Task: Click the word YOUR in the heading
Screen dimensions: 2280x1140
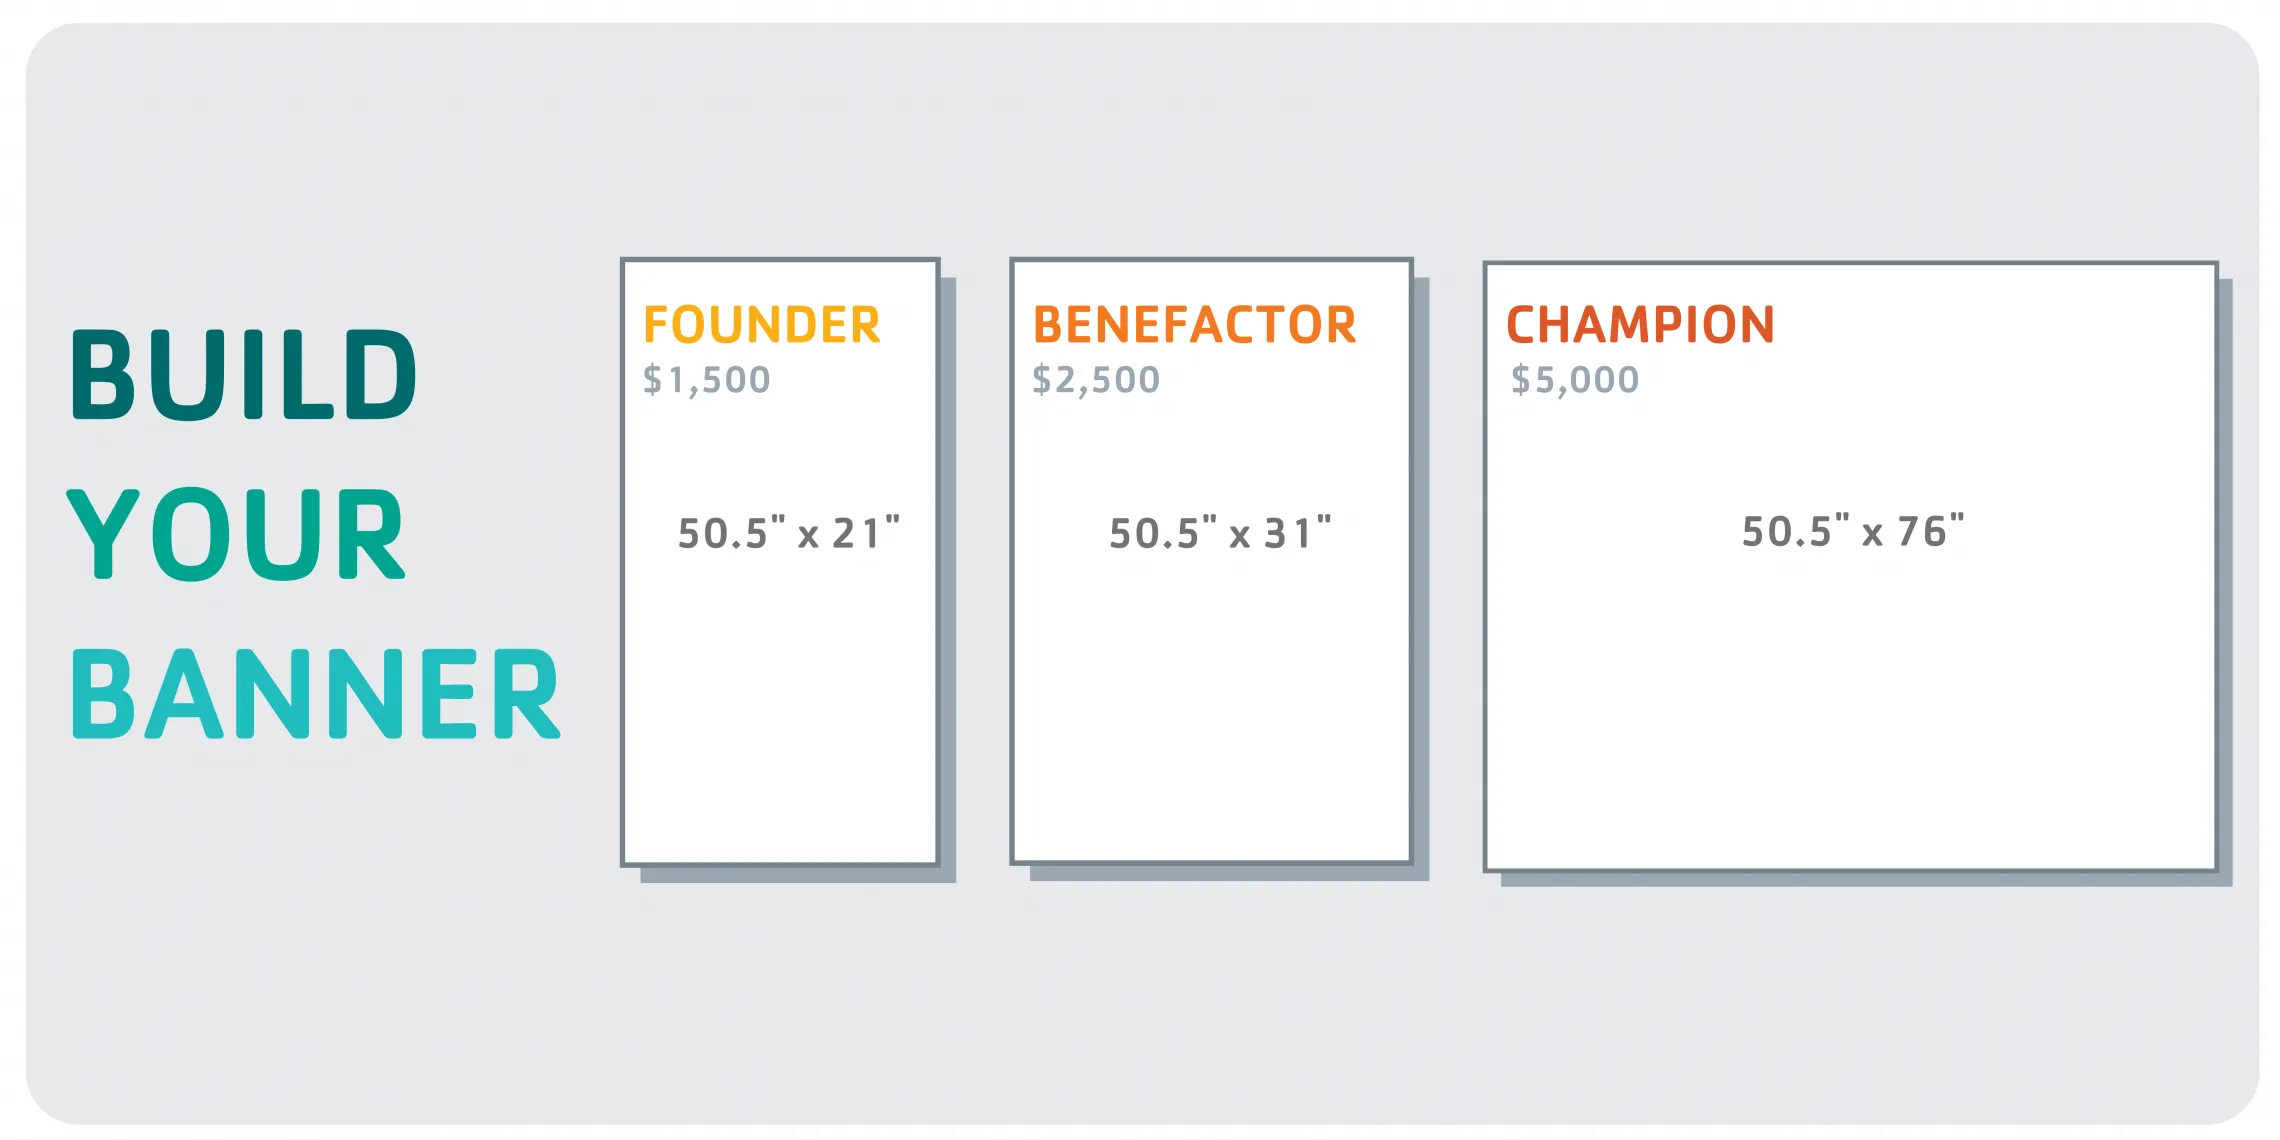Action: [x=236, y=534]
